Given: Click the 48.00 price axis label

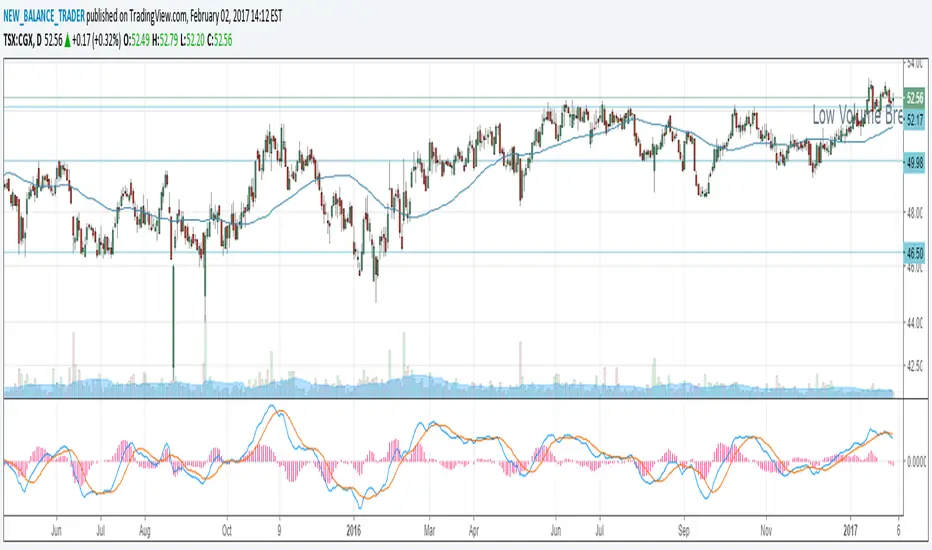Looking at the screenshot, I should 915,212.
